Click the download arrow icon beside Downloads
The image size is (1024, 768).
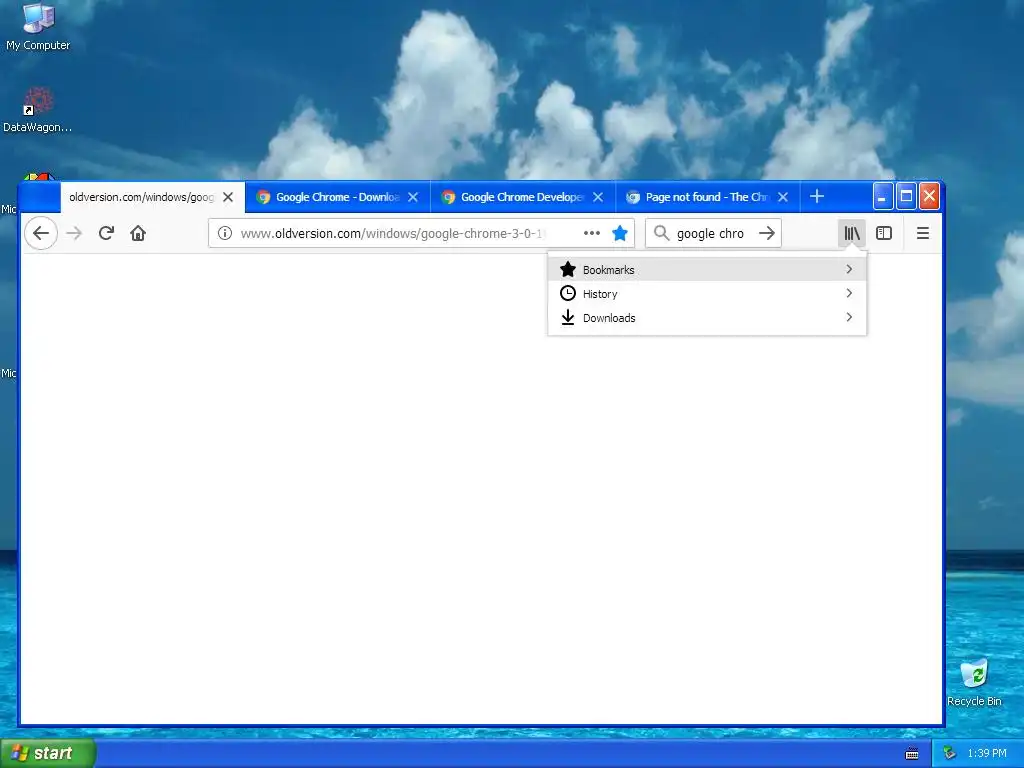tap(568, 317)
